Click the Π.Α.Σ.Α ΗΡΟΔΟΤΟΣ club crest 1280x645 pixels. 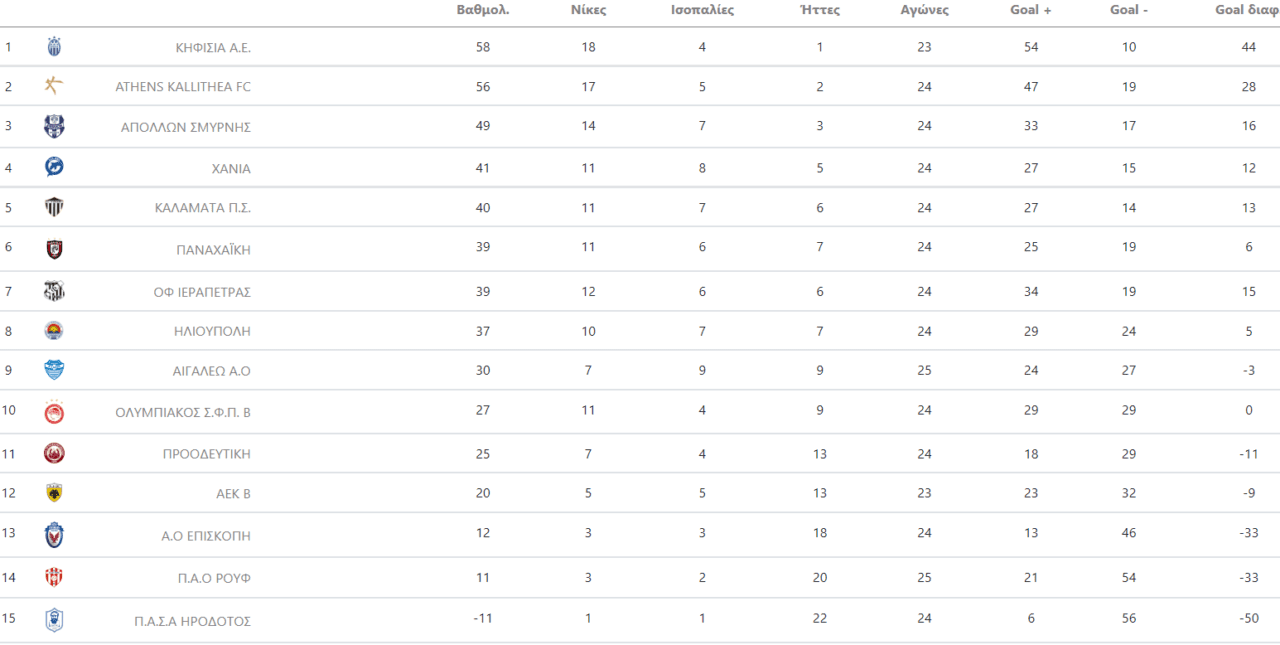(x=54, y=620)
